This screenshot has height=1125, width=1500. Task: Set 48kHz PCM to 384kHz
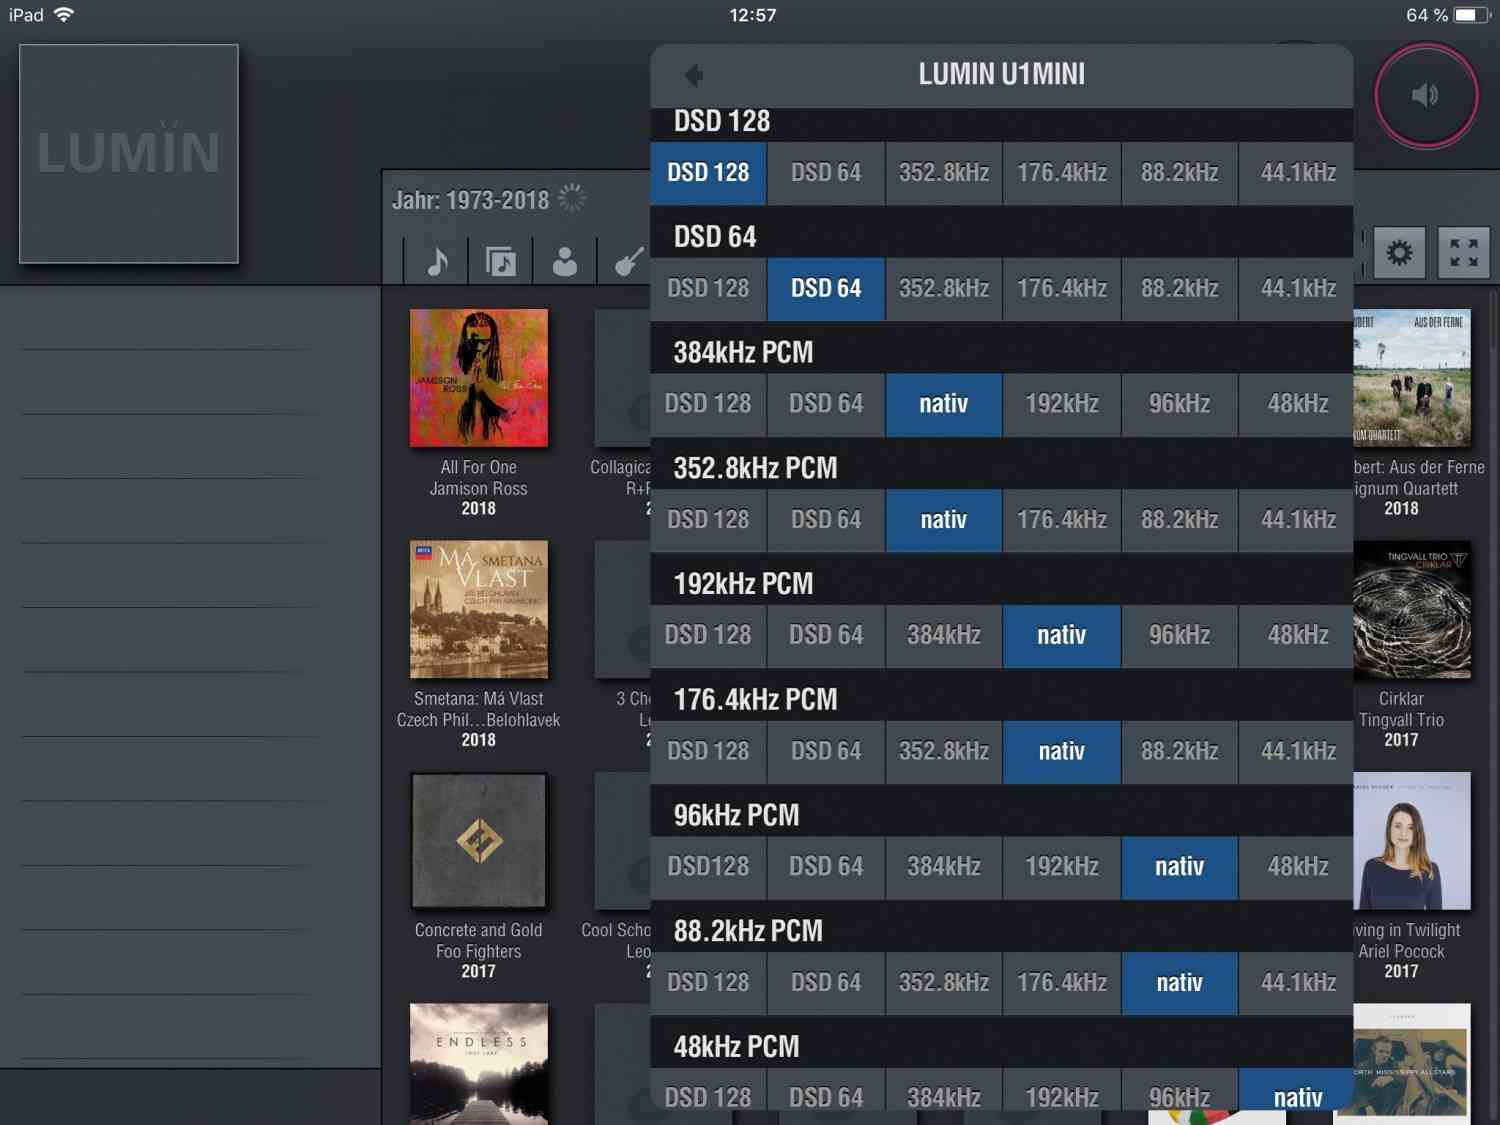(x=943, y=1091)
